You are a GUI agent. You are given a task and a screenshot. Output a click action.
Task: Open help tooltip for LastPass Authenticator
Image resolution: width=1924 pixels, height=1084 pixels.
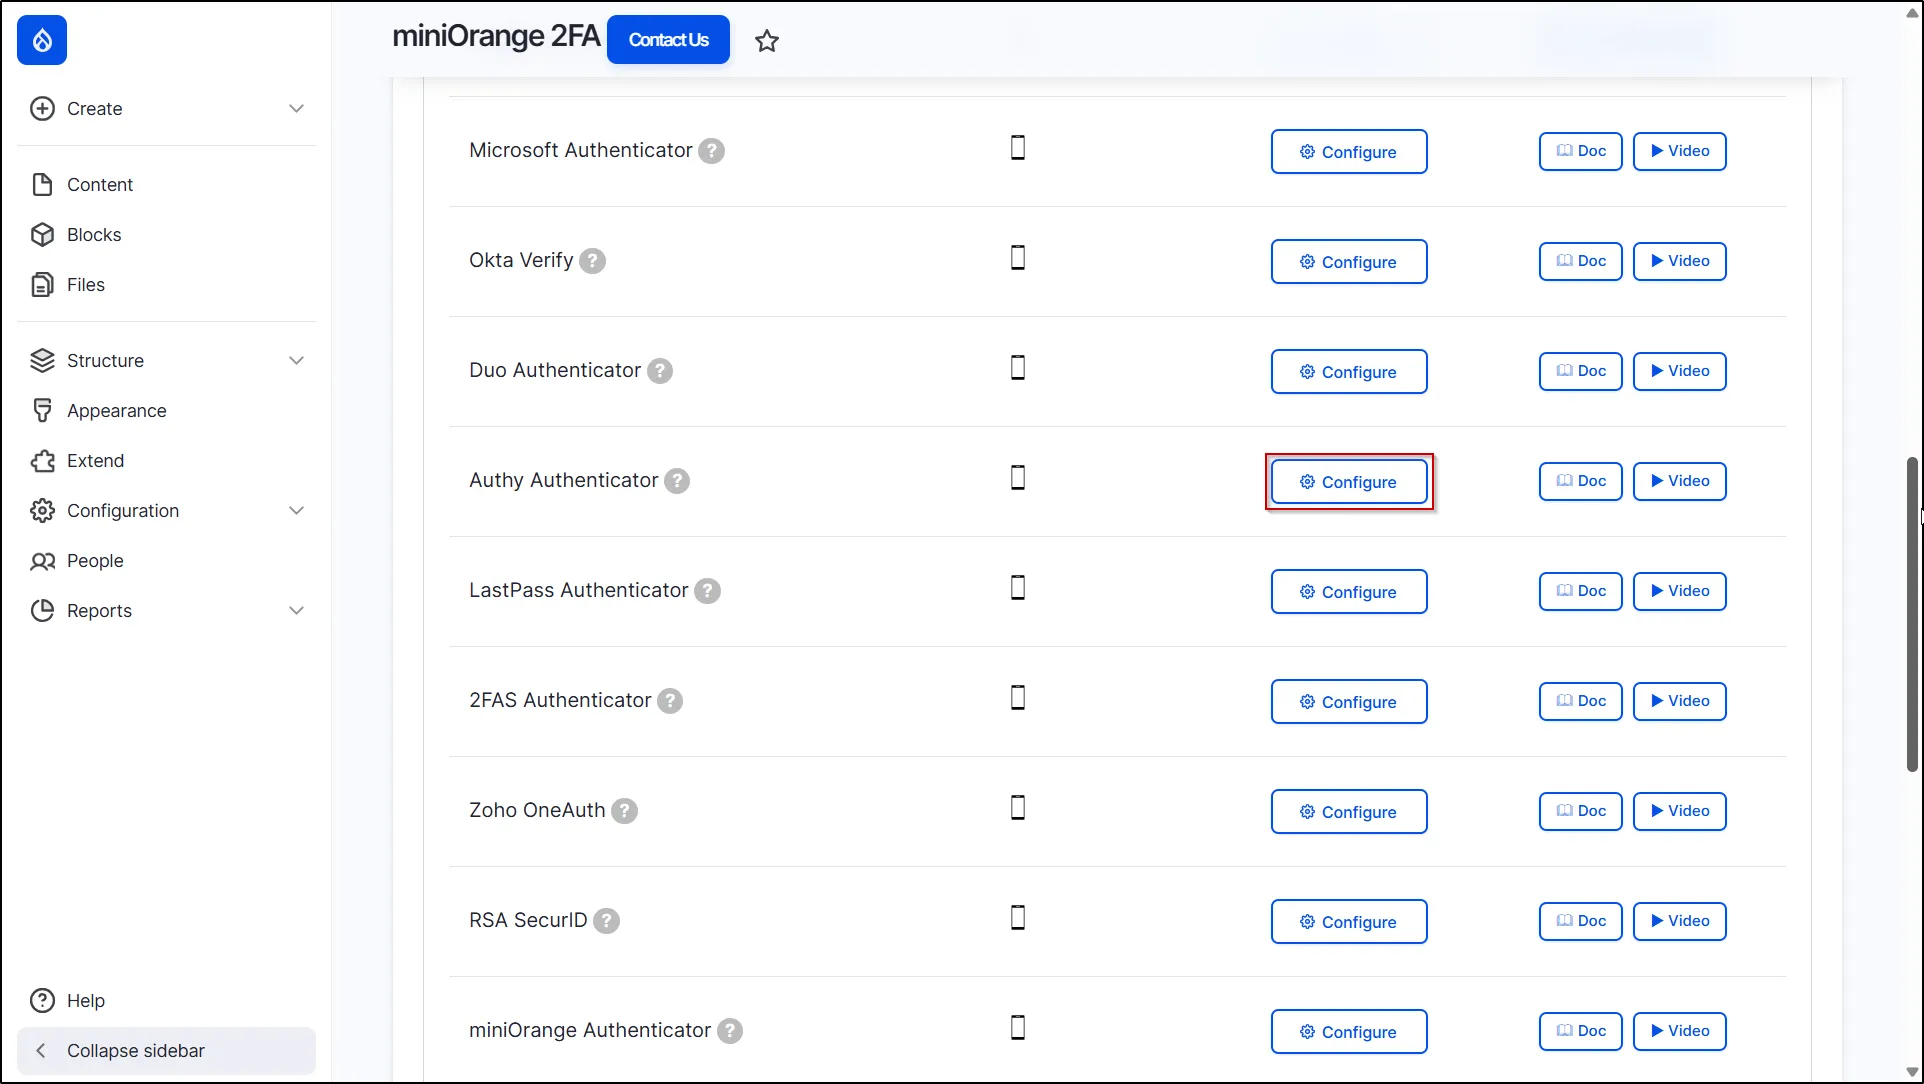(x=707, y=591)
